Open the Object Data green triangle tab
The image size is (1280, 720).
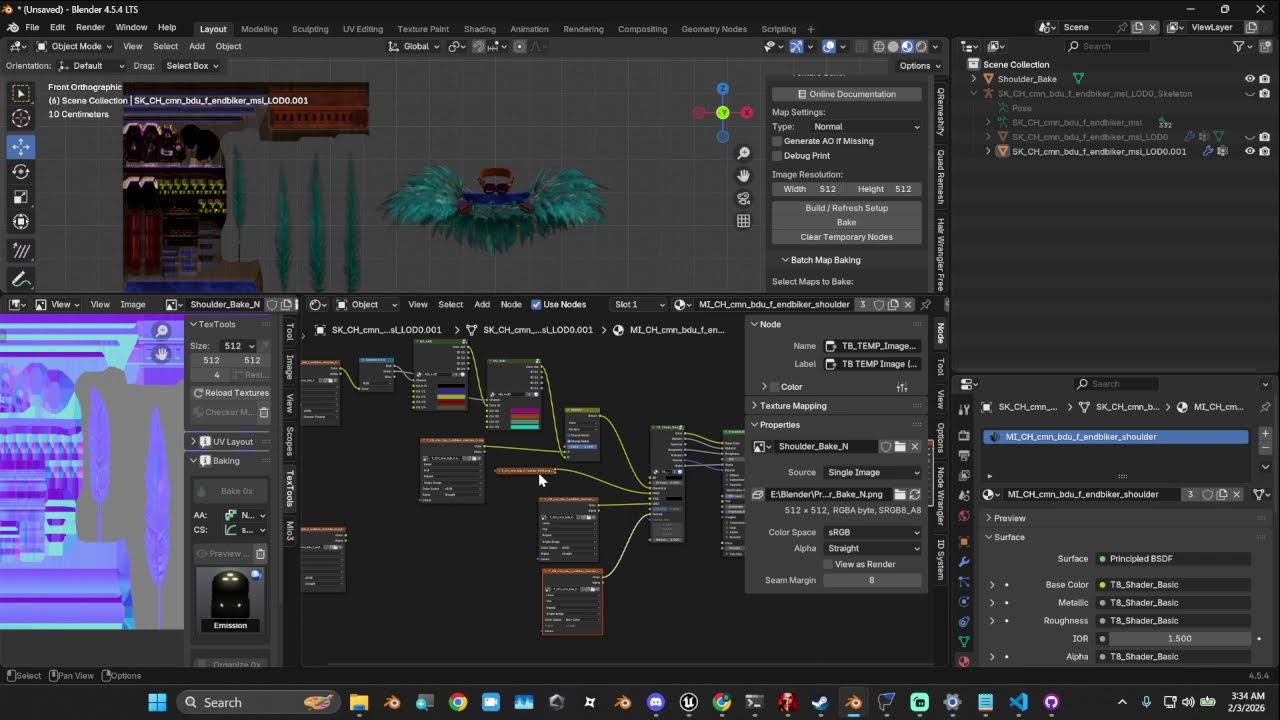[x=964, y=641]
